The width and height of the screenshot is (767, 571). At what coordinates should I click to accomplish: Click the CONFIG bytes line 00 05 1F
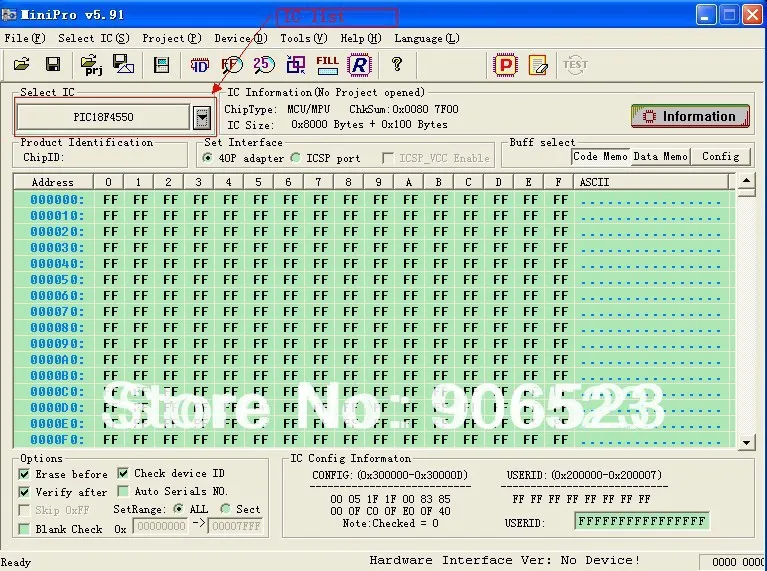point(390,499)
